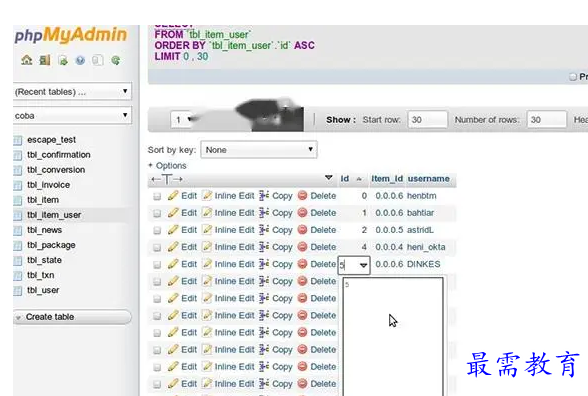
Task: Open phpMyAdmin documentation icon
Action: [x=80, y=60]
